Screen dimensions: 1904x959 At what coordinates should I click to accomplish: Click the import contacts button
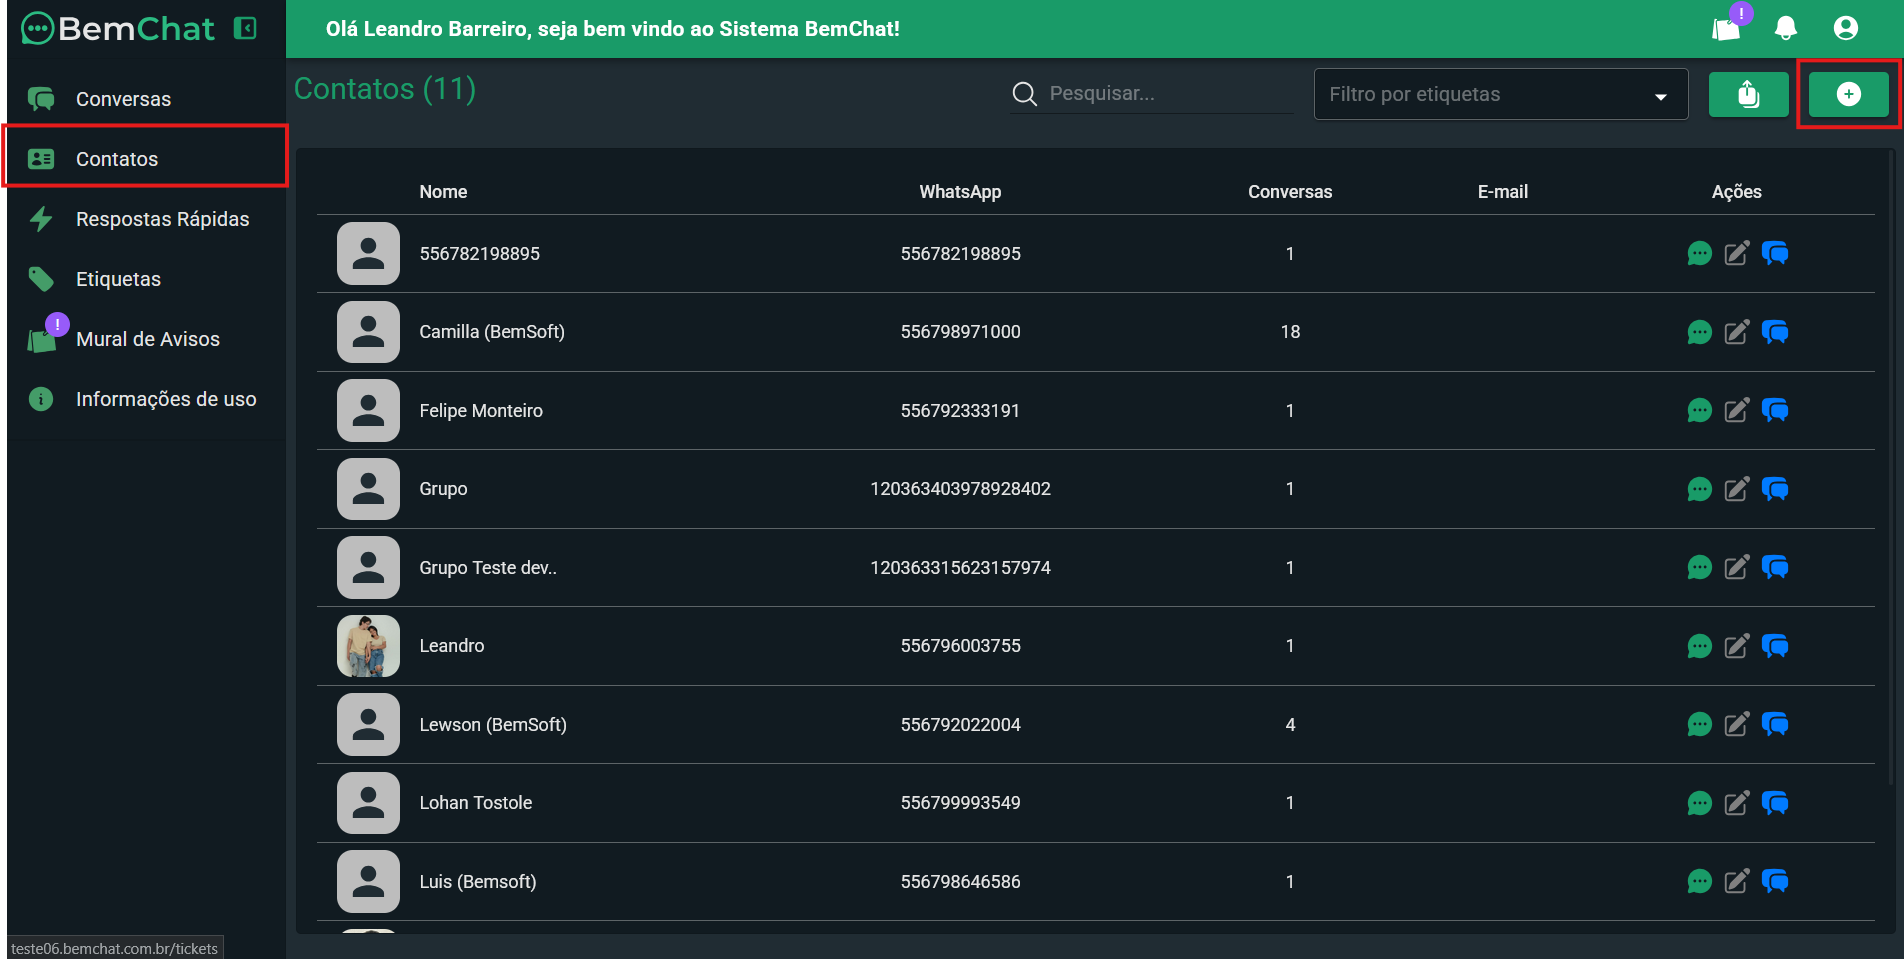point(1748,94)
